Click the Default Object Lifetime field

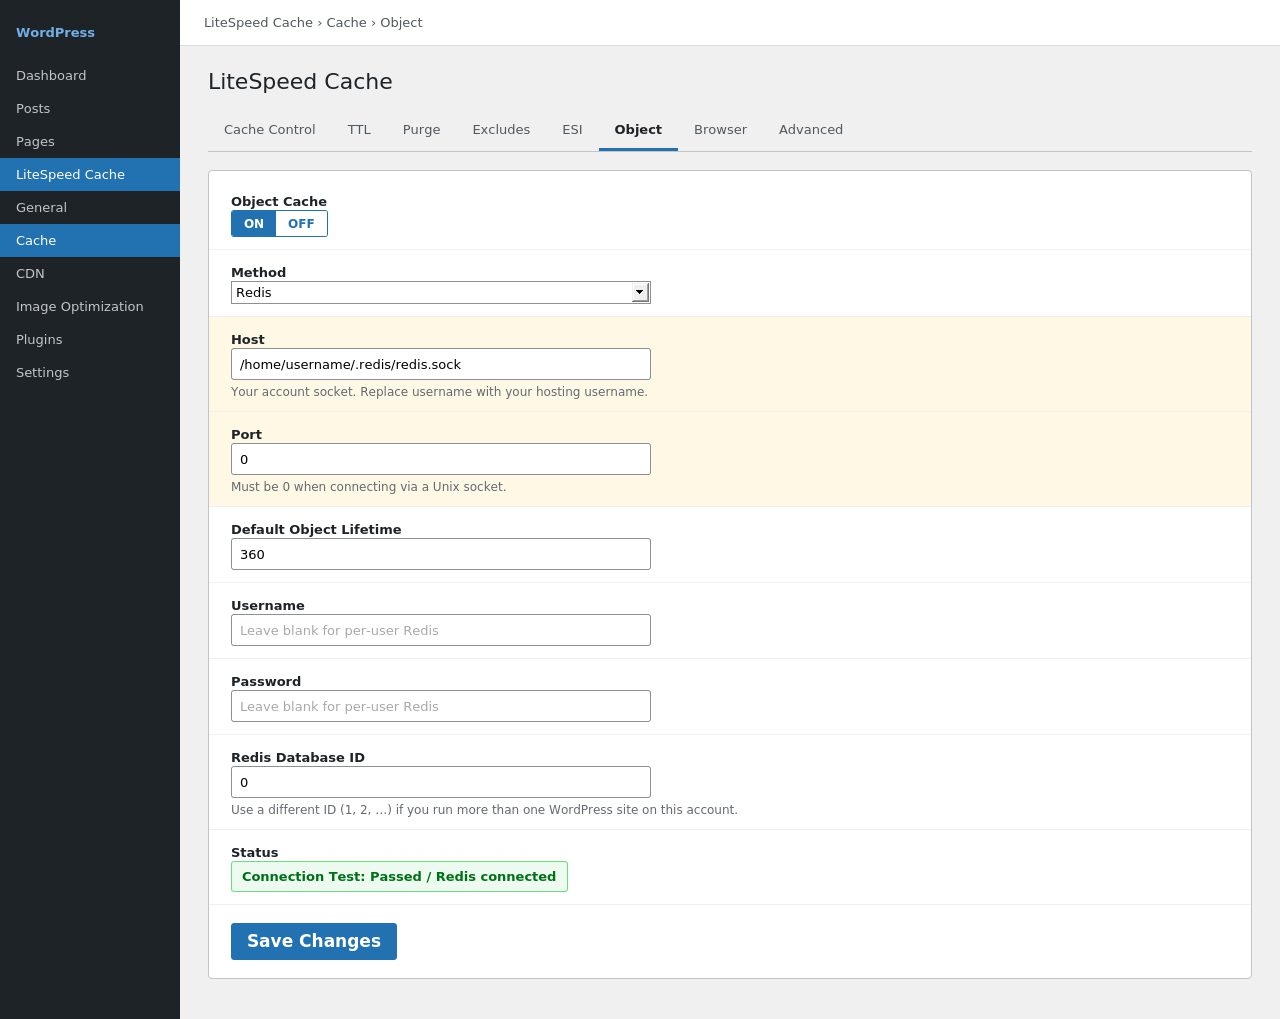(x=441, y=554)
